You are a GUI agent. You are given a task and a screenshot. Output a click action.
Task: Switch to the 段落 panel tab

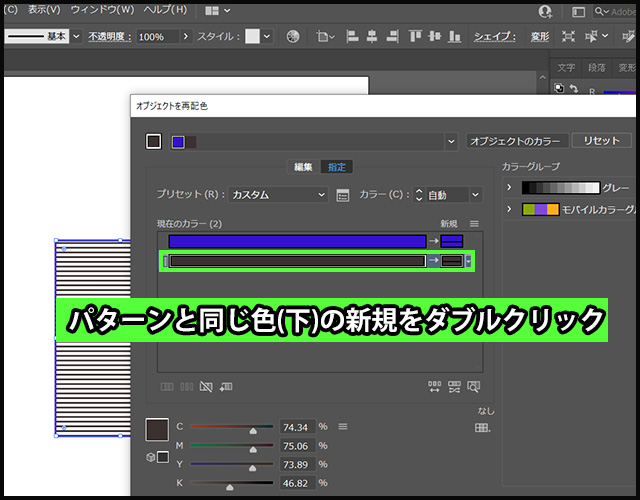click(x=596, y=68)
